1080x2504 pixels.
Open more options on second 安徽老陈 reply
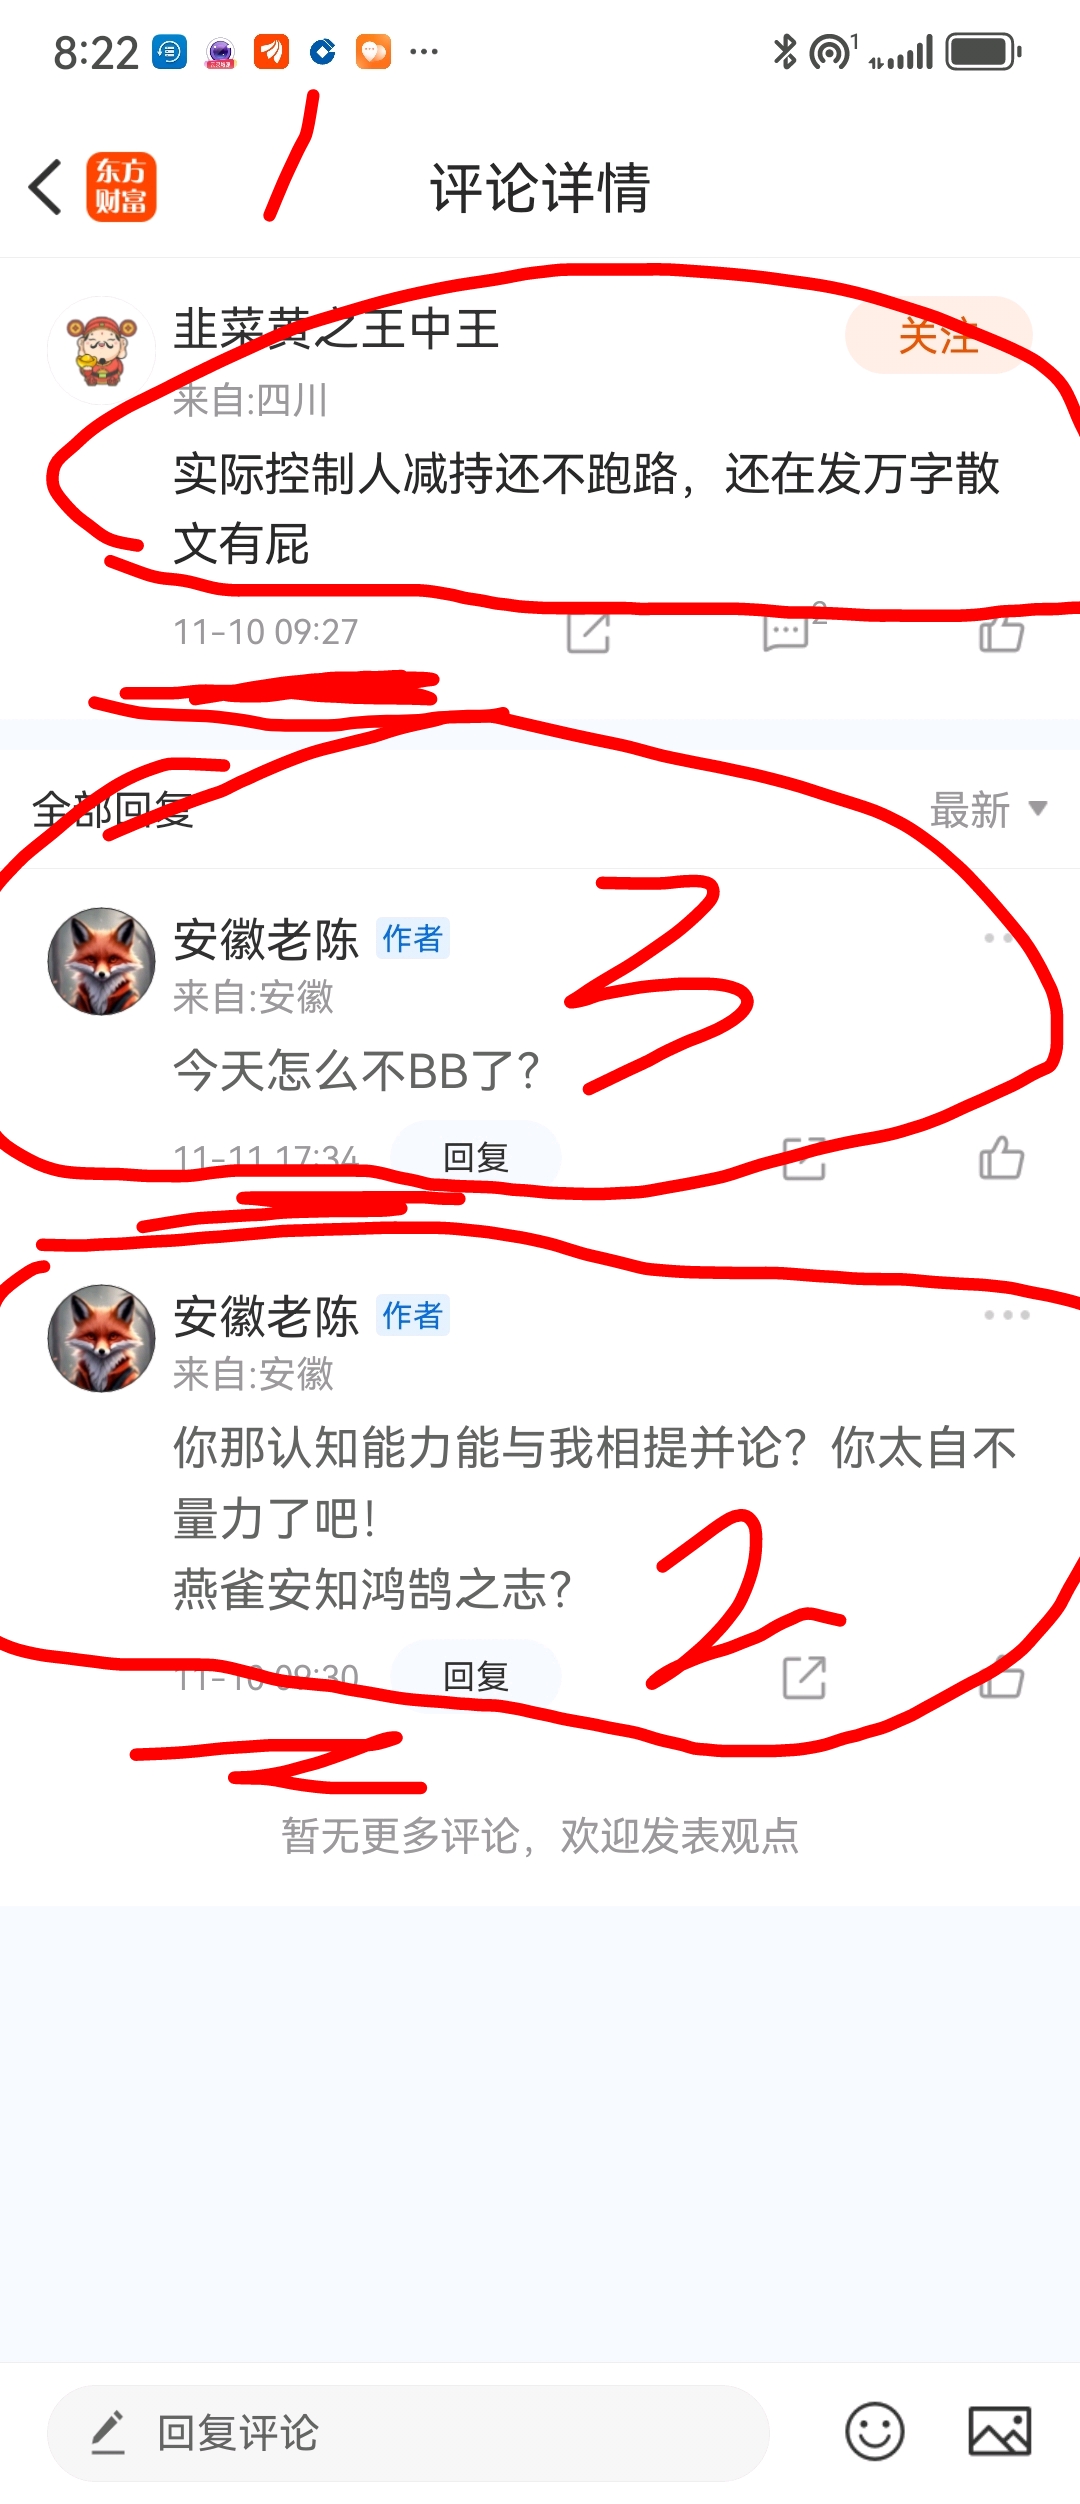point(1006,1315)
